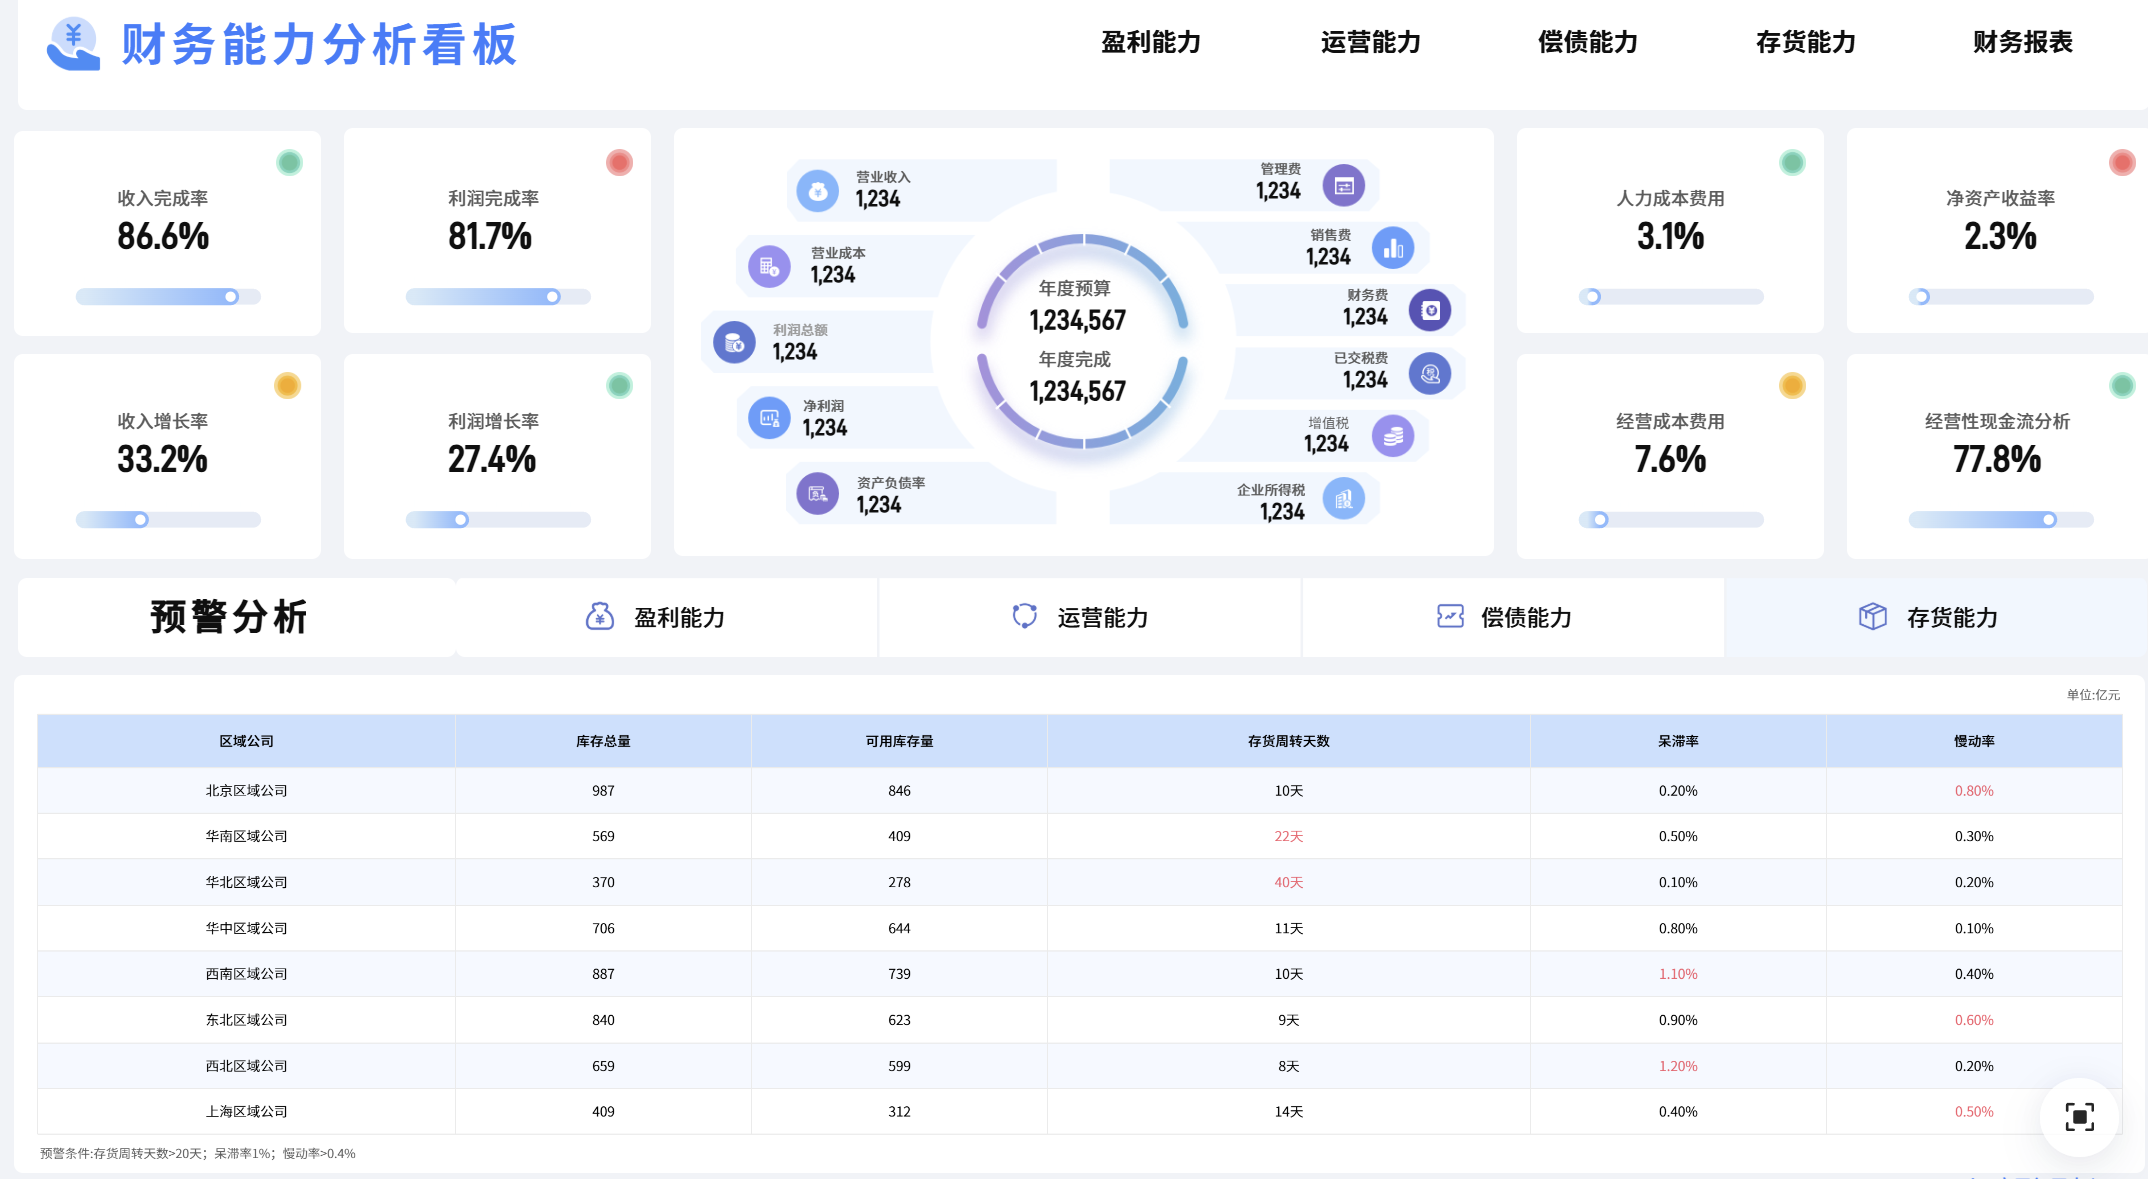Click the 东北区域公司 row name
The image size is (2148, 1179).
pos(246,1020)
